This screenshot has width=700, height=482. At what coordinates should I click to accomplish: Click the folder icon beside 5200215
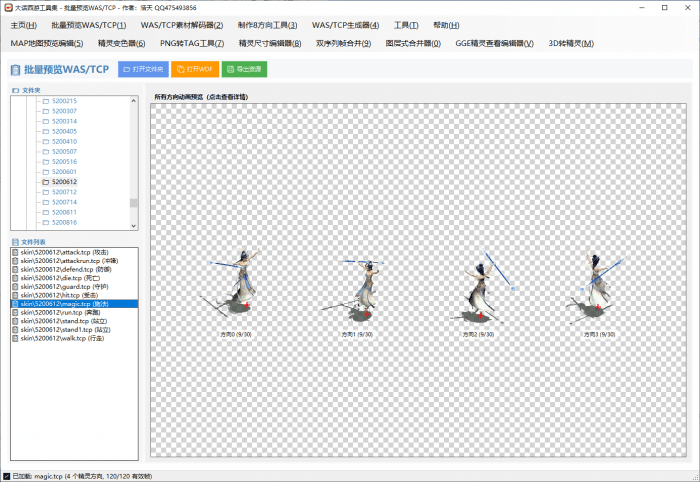click(x=46, y=101)
